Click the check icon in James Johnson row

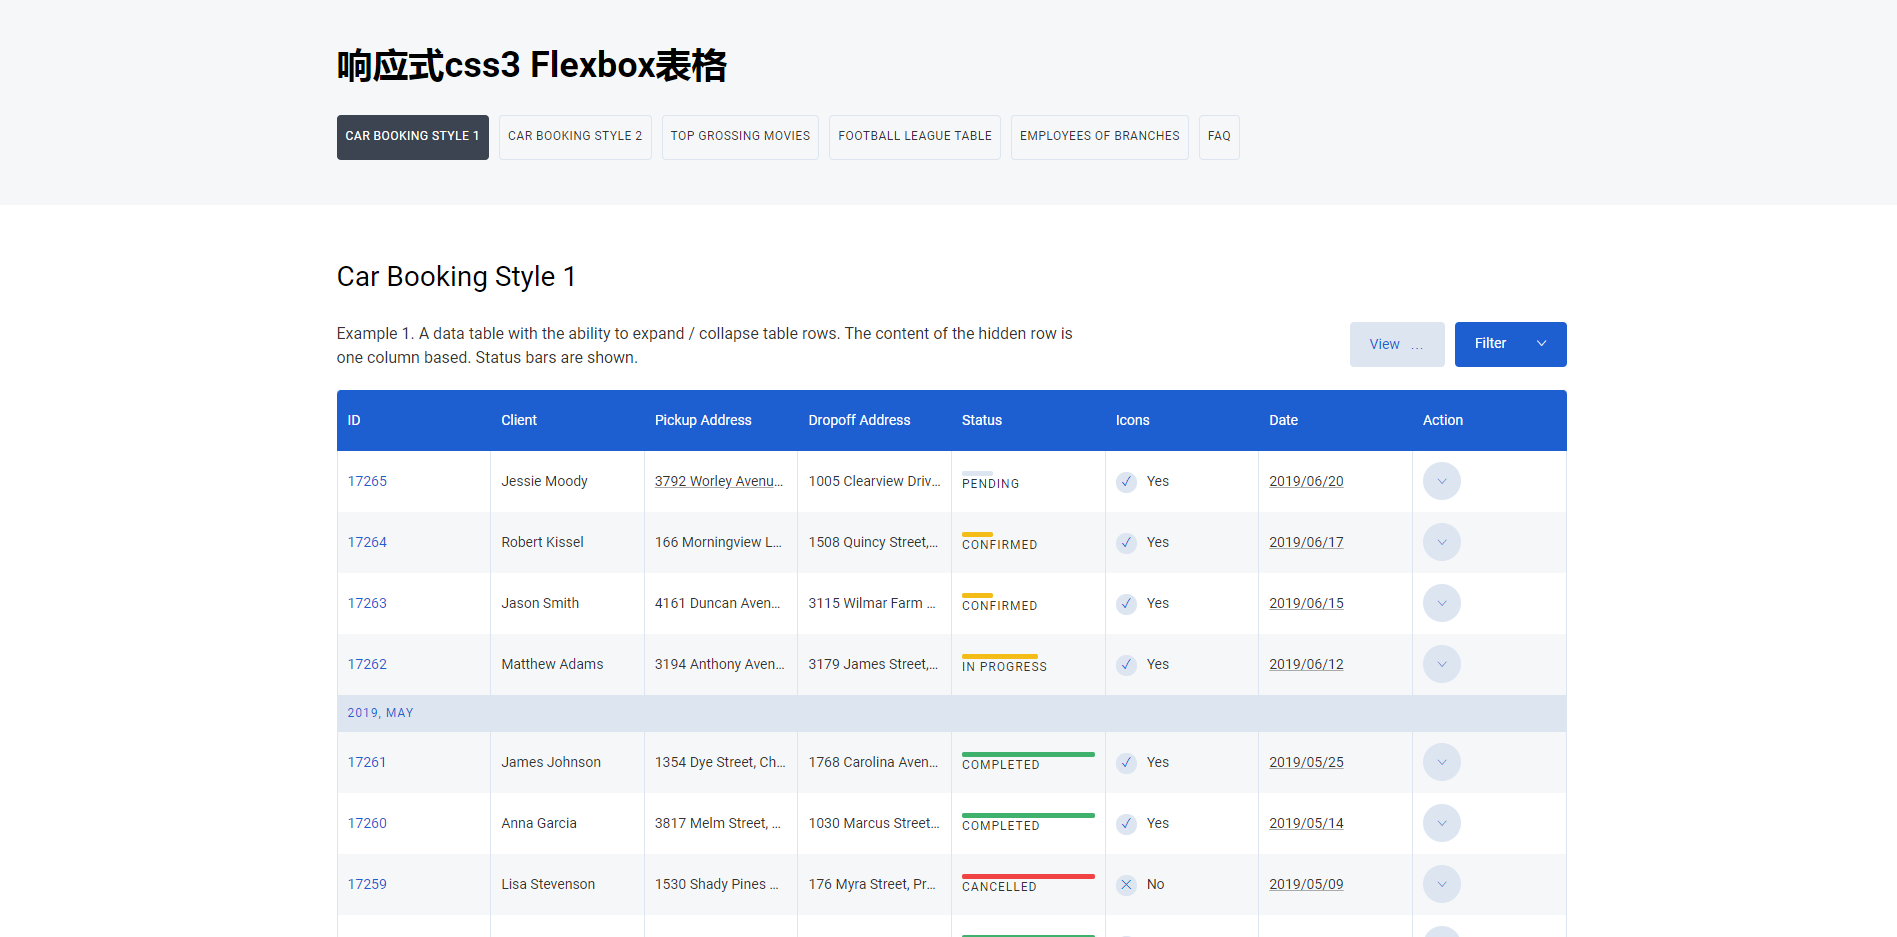click(1126, 763)
